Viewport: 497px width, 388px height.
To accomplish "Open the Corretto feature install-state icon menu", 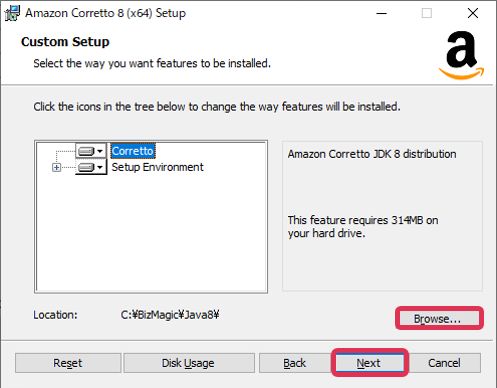I will 91,151.
